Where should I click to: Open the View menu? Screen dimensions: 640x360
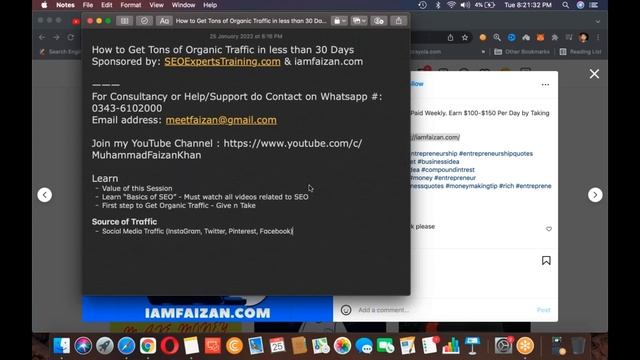[156, 5]
